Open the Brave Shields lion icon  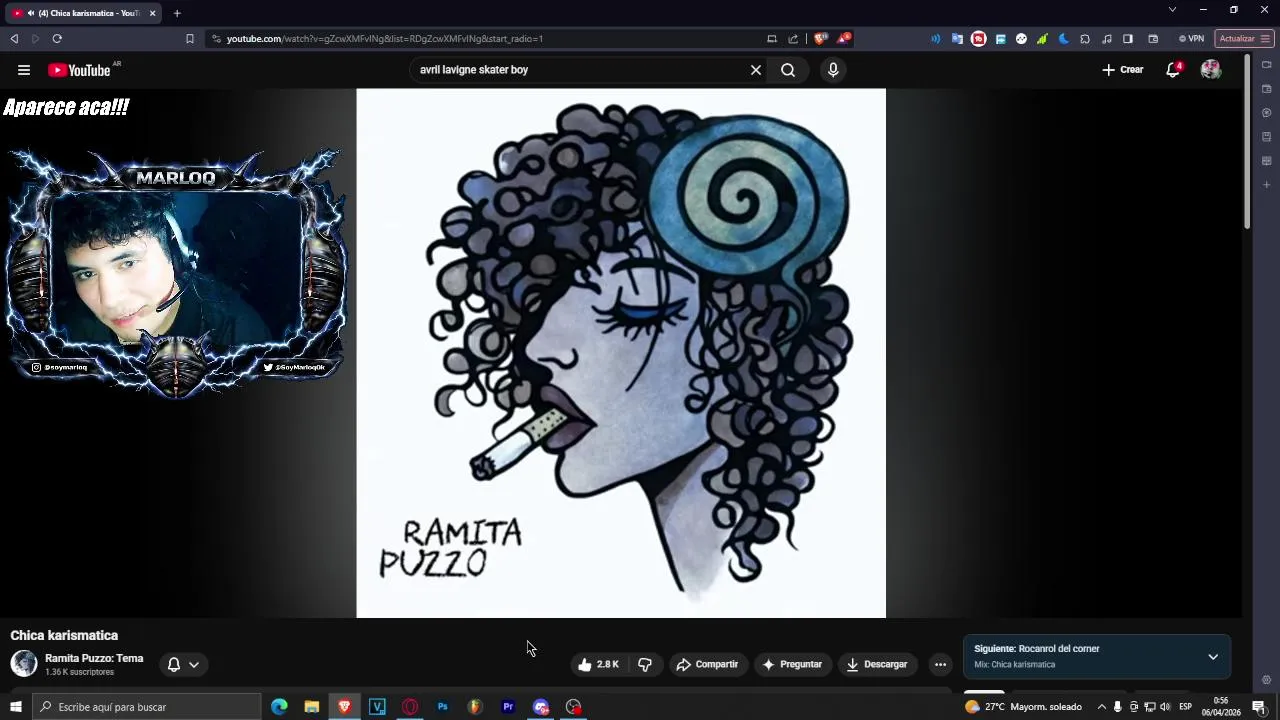tap(821, 39)
